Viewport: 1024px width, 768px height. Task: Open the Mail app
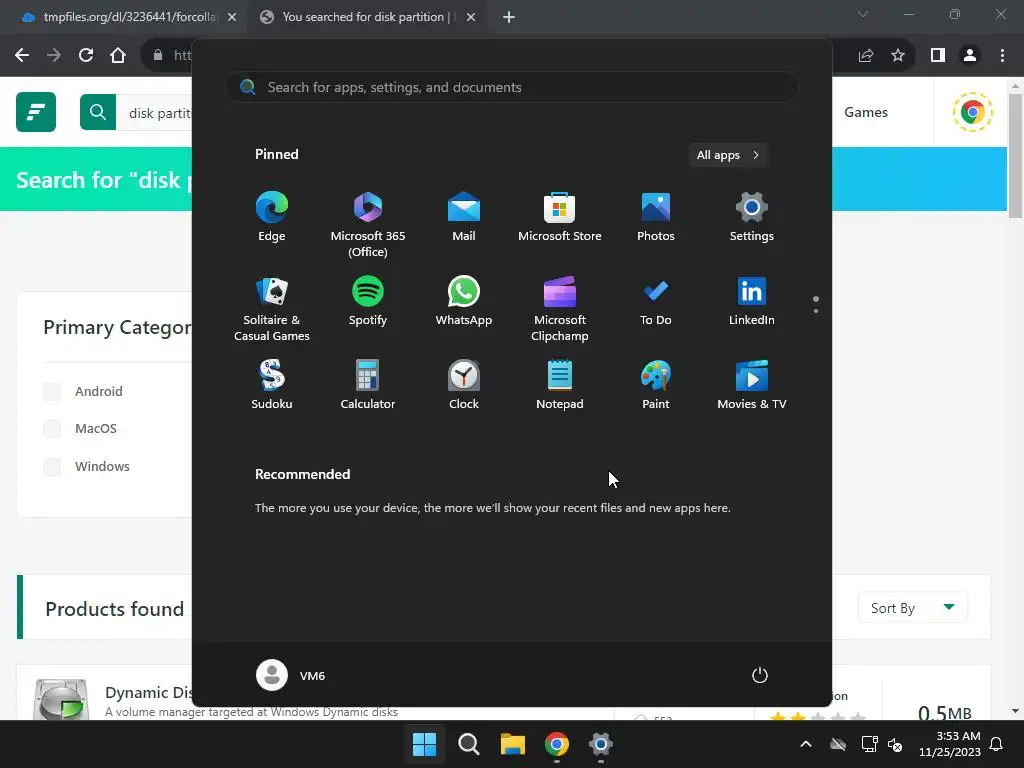pos(464,217)
